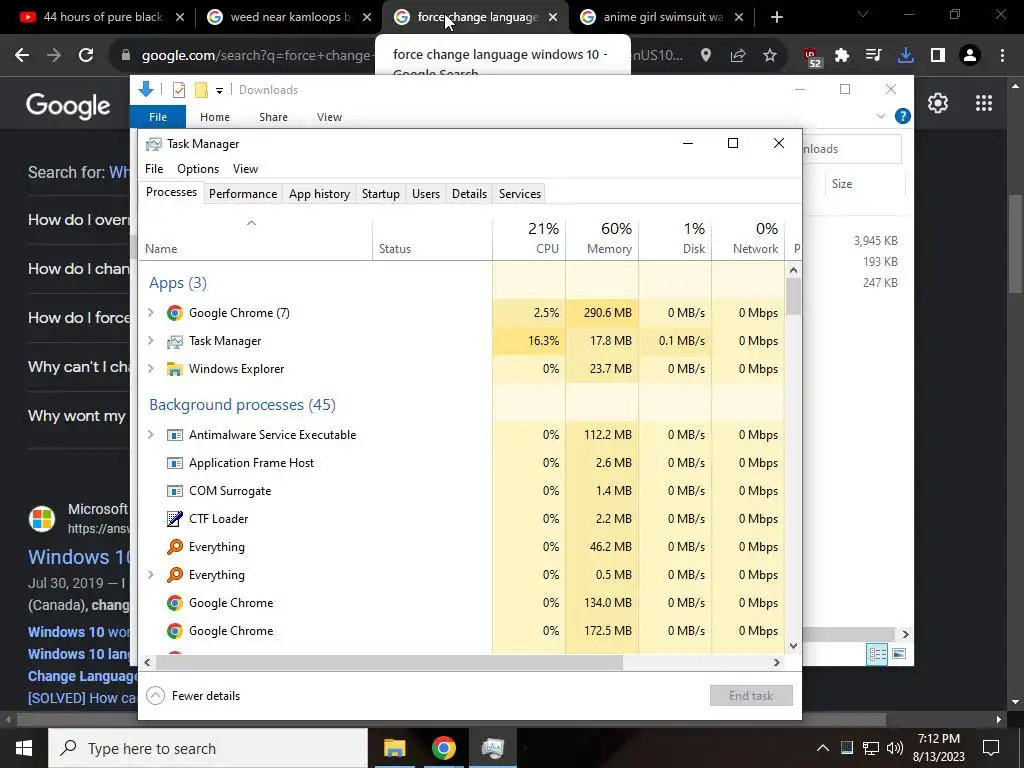The width and height of the screenshot is (1024, 768).
Task: Switch to the Performance tab
Action: [243, 194]
